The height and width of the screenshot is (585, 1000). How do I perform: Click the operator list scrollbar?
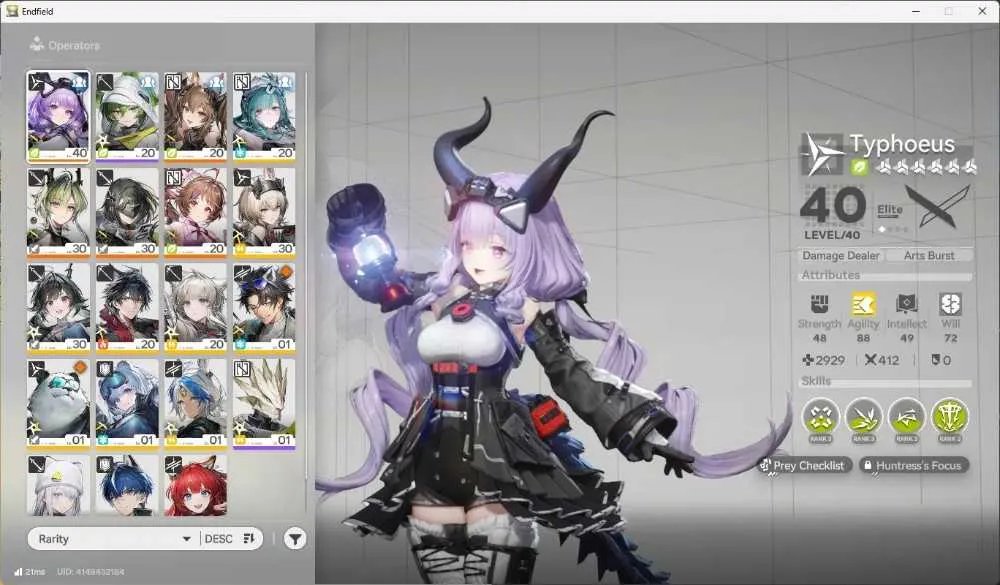click(x=307, y=274)
